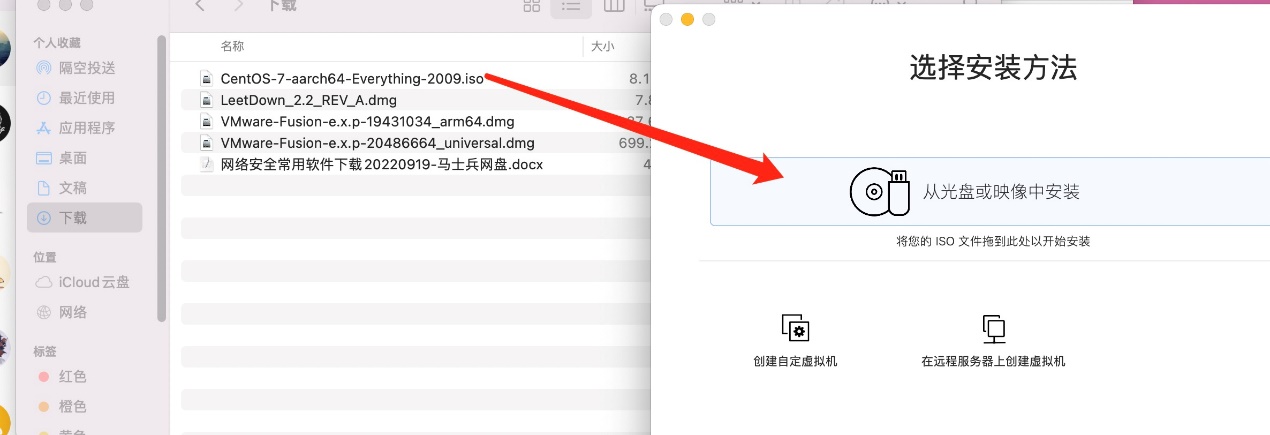Click the ISO drag hint text
The width and height of the screenshot is (1270, 435).
(993, 242)
